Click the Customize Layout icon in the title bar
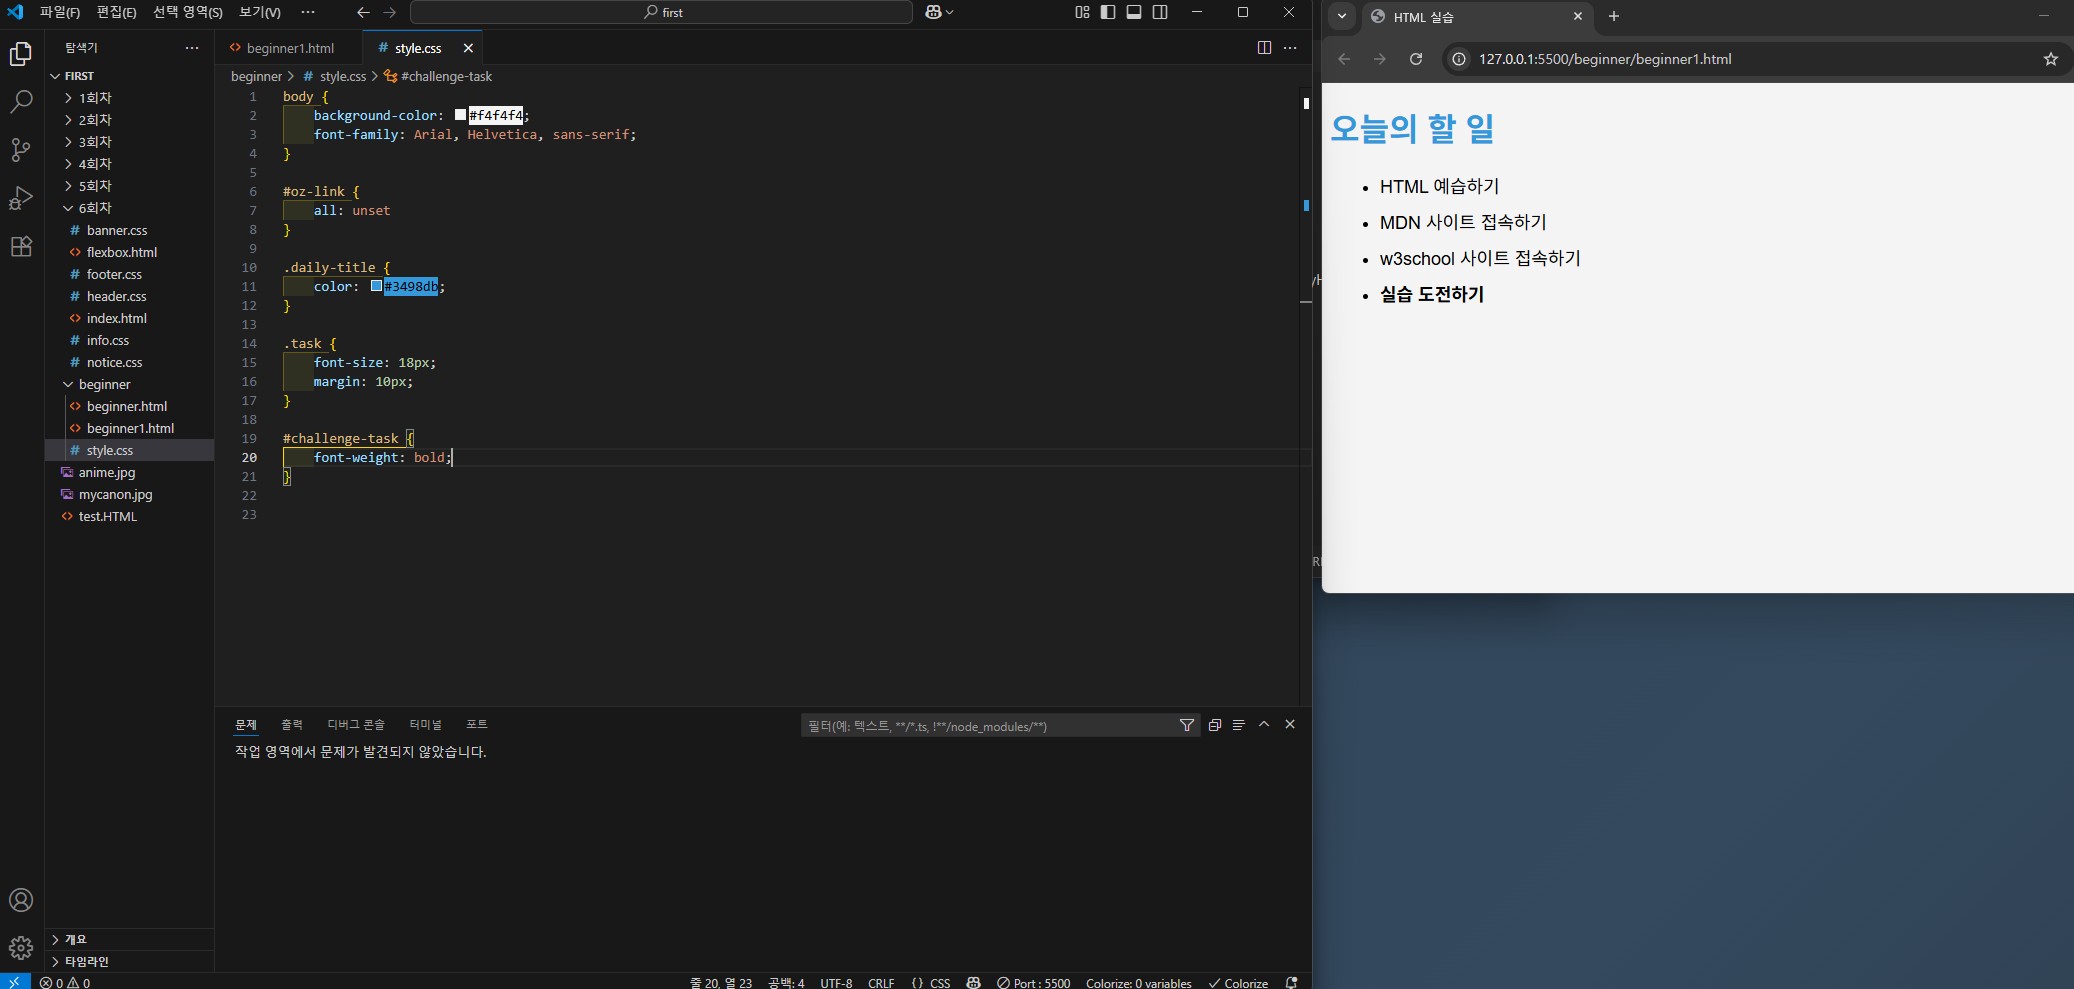This screenshot has width=2074, height=989. pyautogui.click(x=1082, y=12)
